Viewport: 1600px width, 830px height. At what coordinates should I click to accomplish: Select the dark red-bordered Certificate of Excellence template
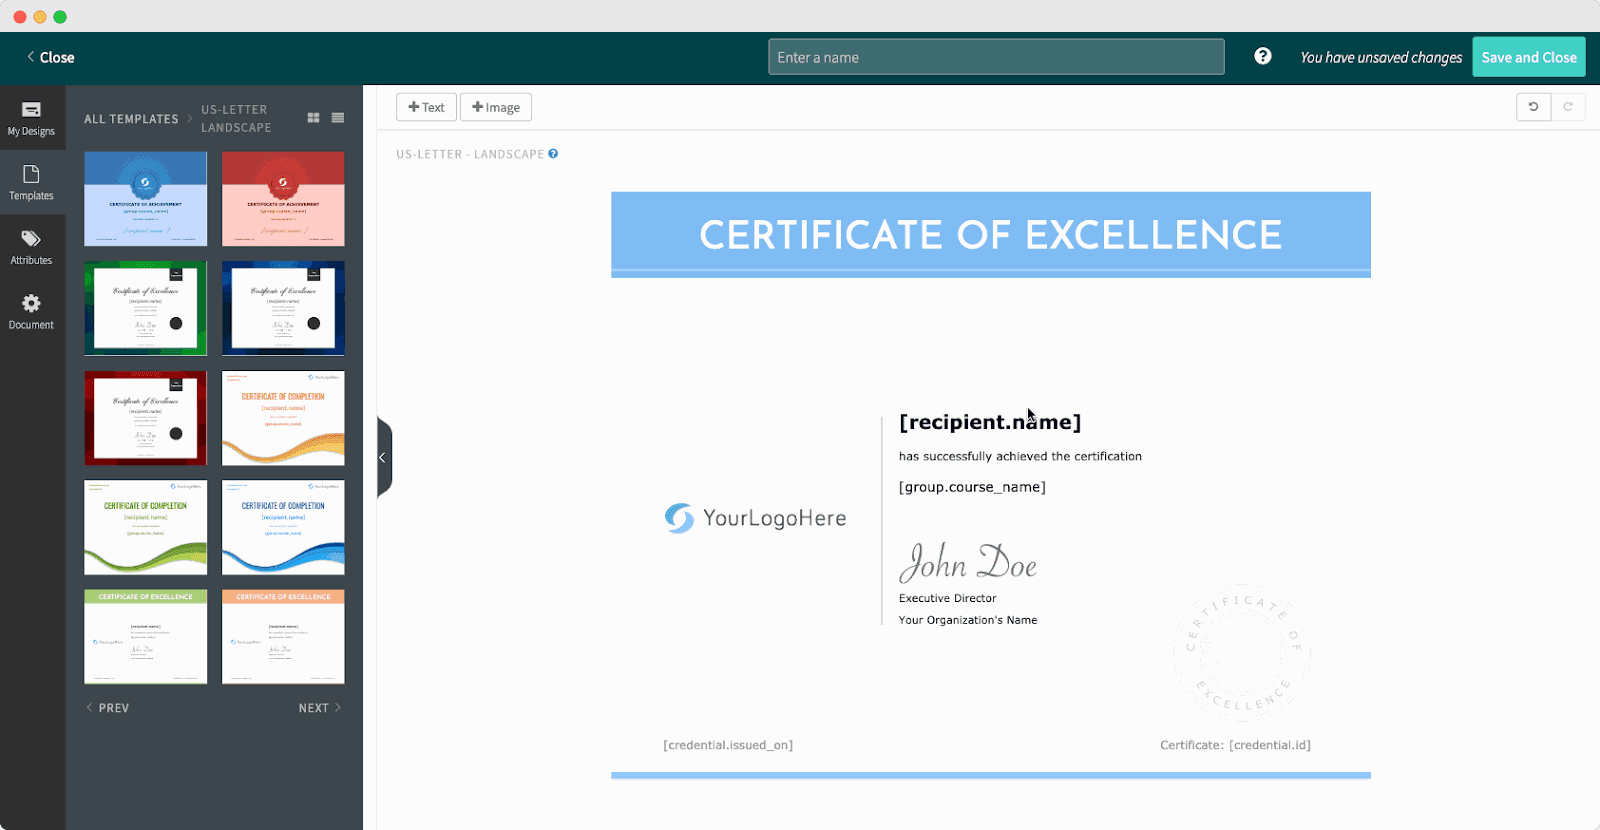146,418
